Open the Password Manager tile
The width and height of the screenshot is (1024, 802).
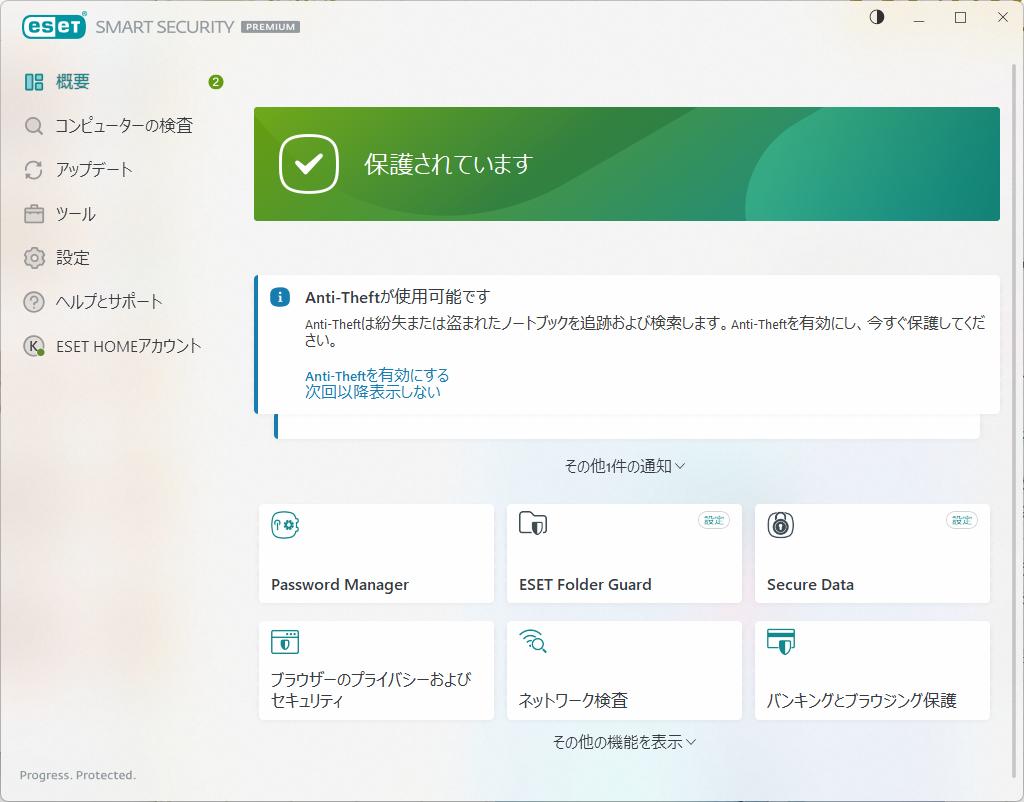376,553
